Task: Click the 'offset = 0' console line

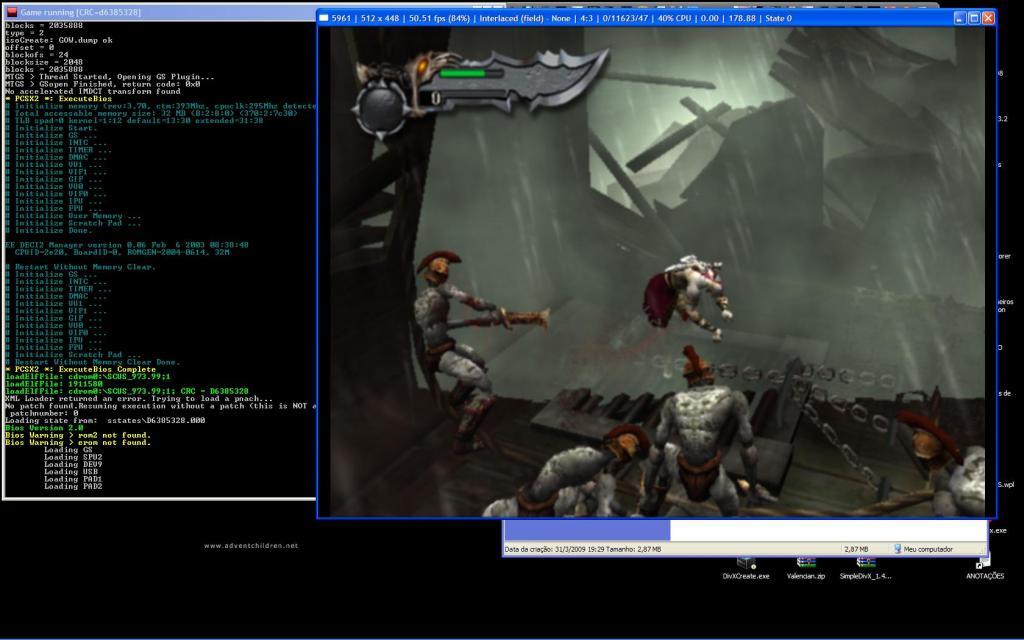Action: pyautogui.click(x=29, y=47)
